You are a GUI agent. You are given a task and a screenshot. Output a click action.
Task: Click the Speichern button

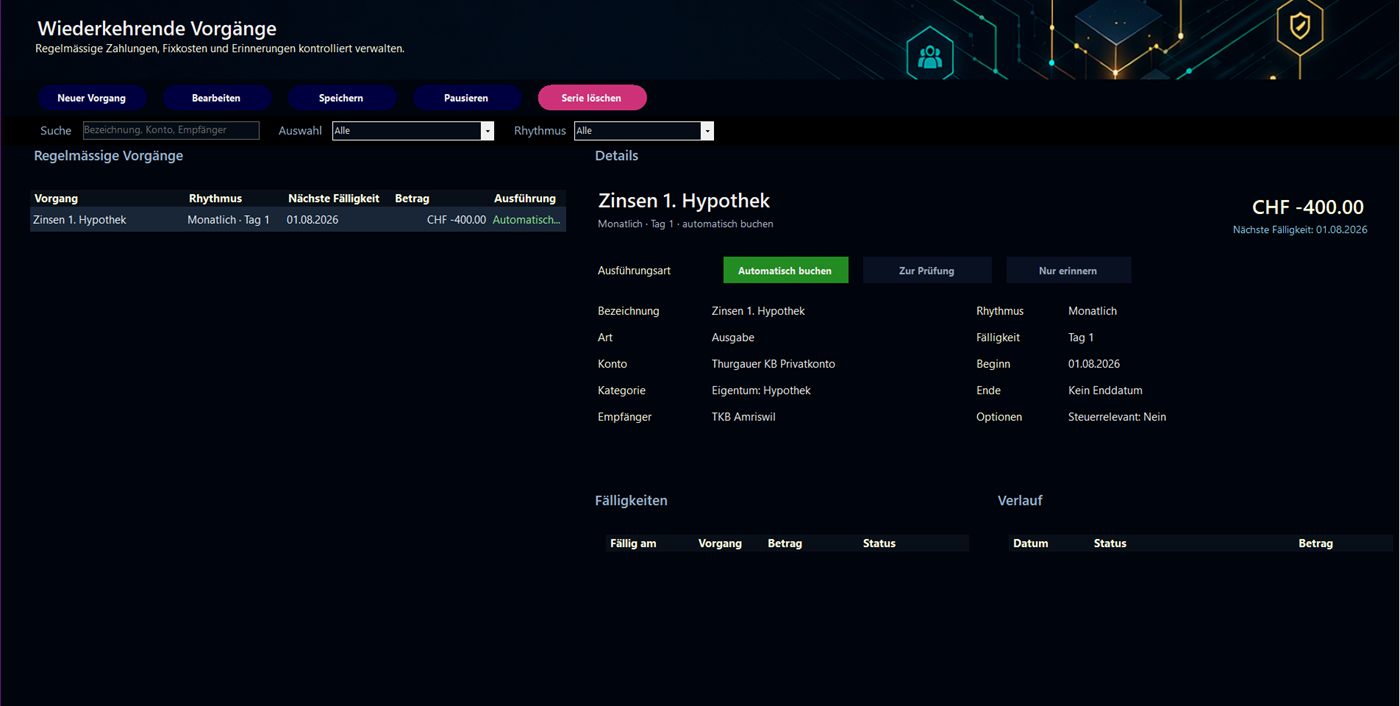pos(341,98)
